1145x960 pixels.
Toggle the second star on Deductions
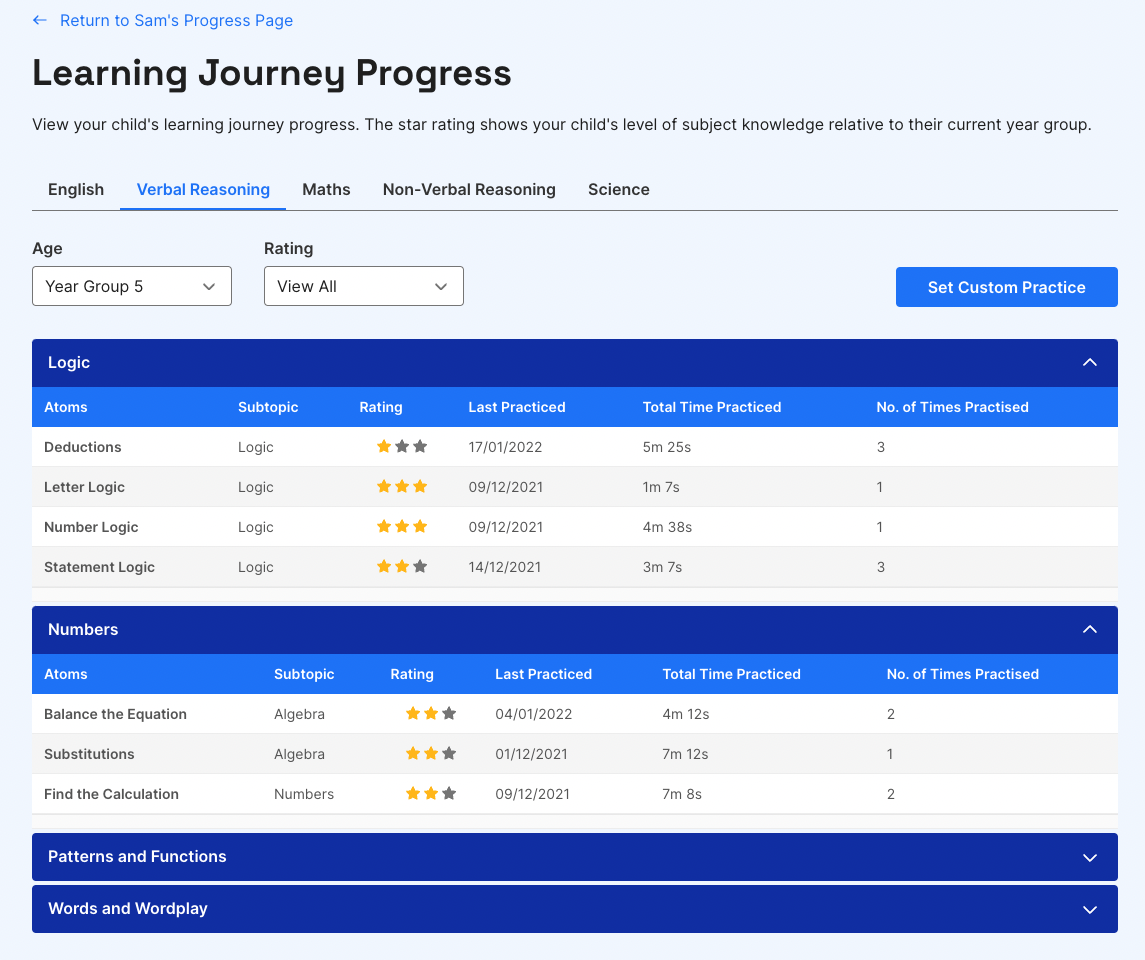[x=401, y=446]
